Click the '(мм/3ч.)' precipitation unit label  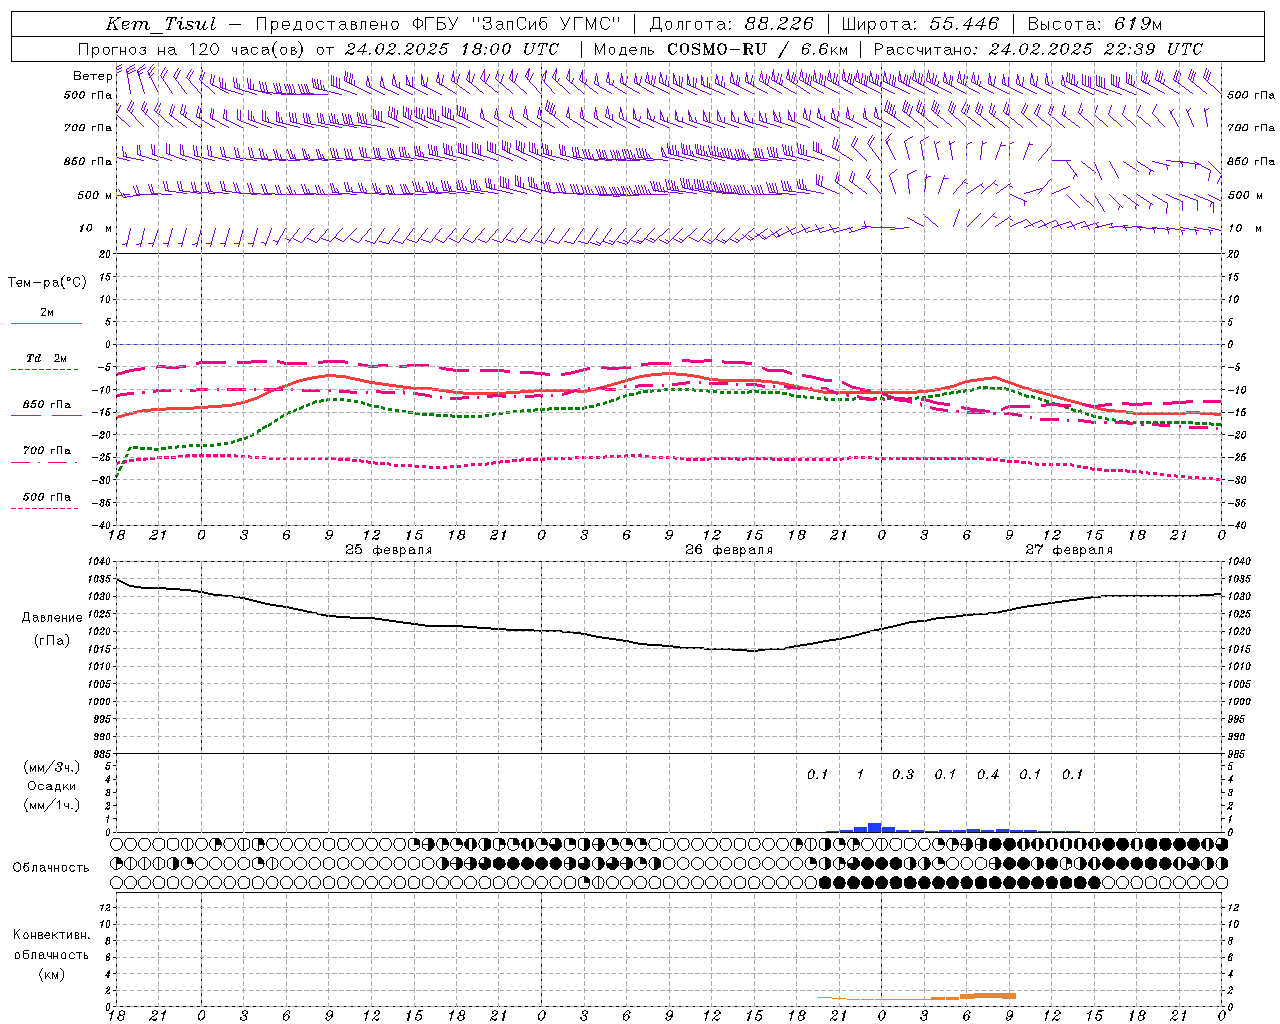pos(52,767)
